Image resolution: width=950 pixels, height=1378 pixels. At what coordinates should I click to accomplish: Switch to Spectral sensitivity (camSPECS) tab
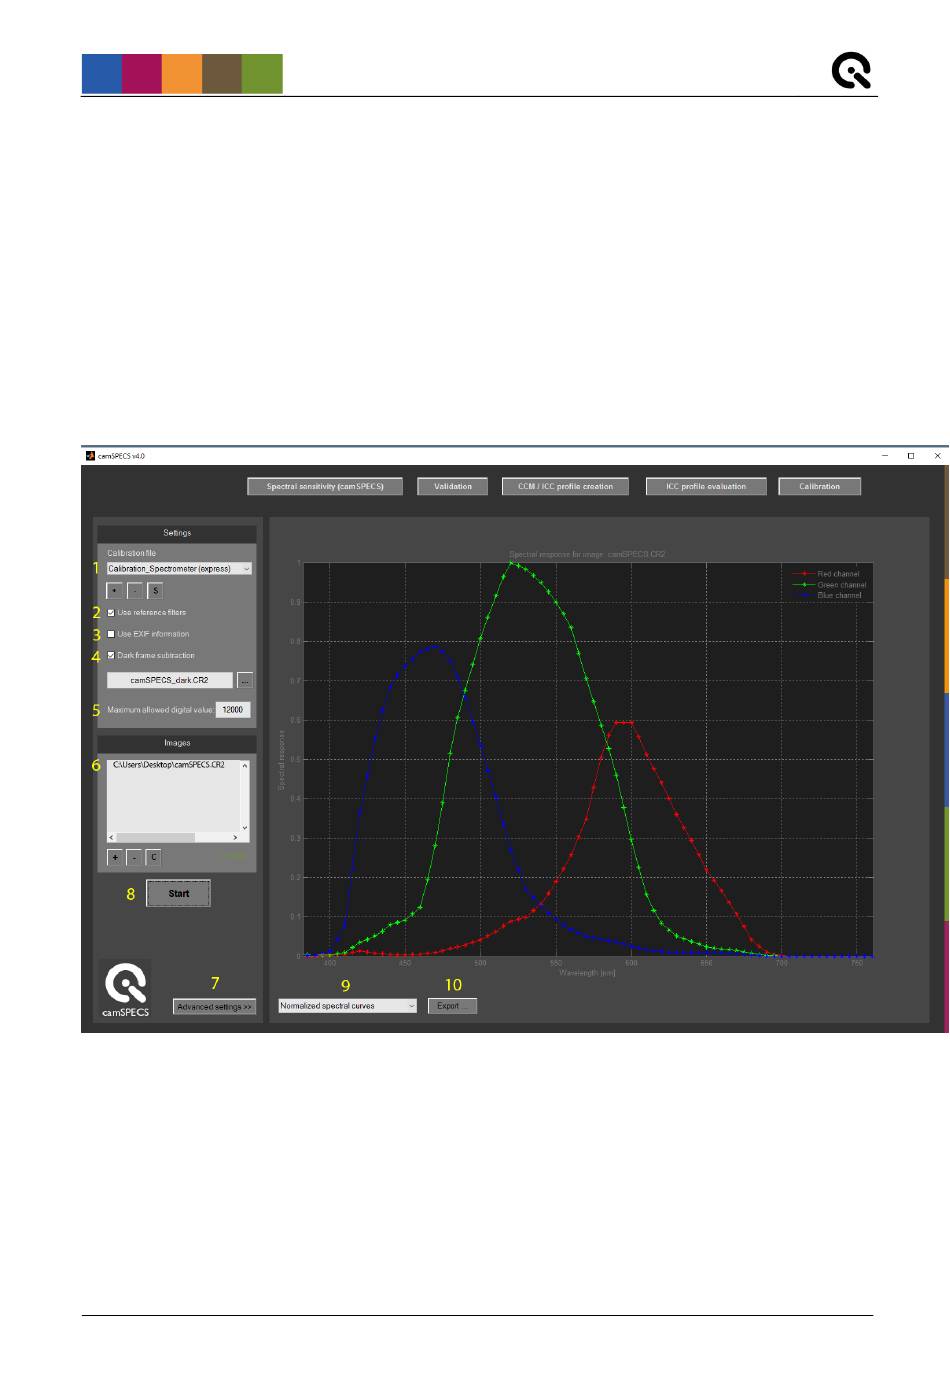[325, 487]
